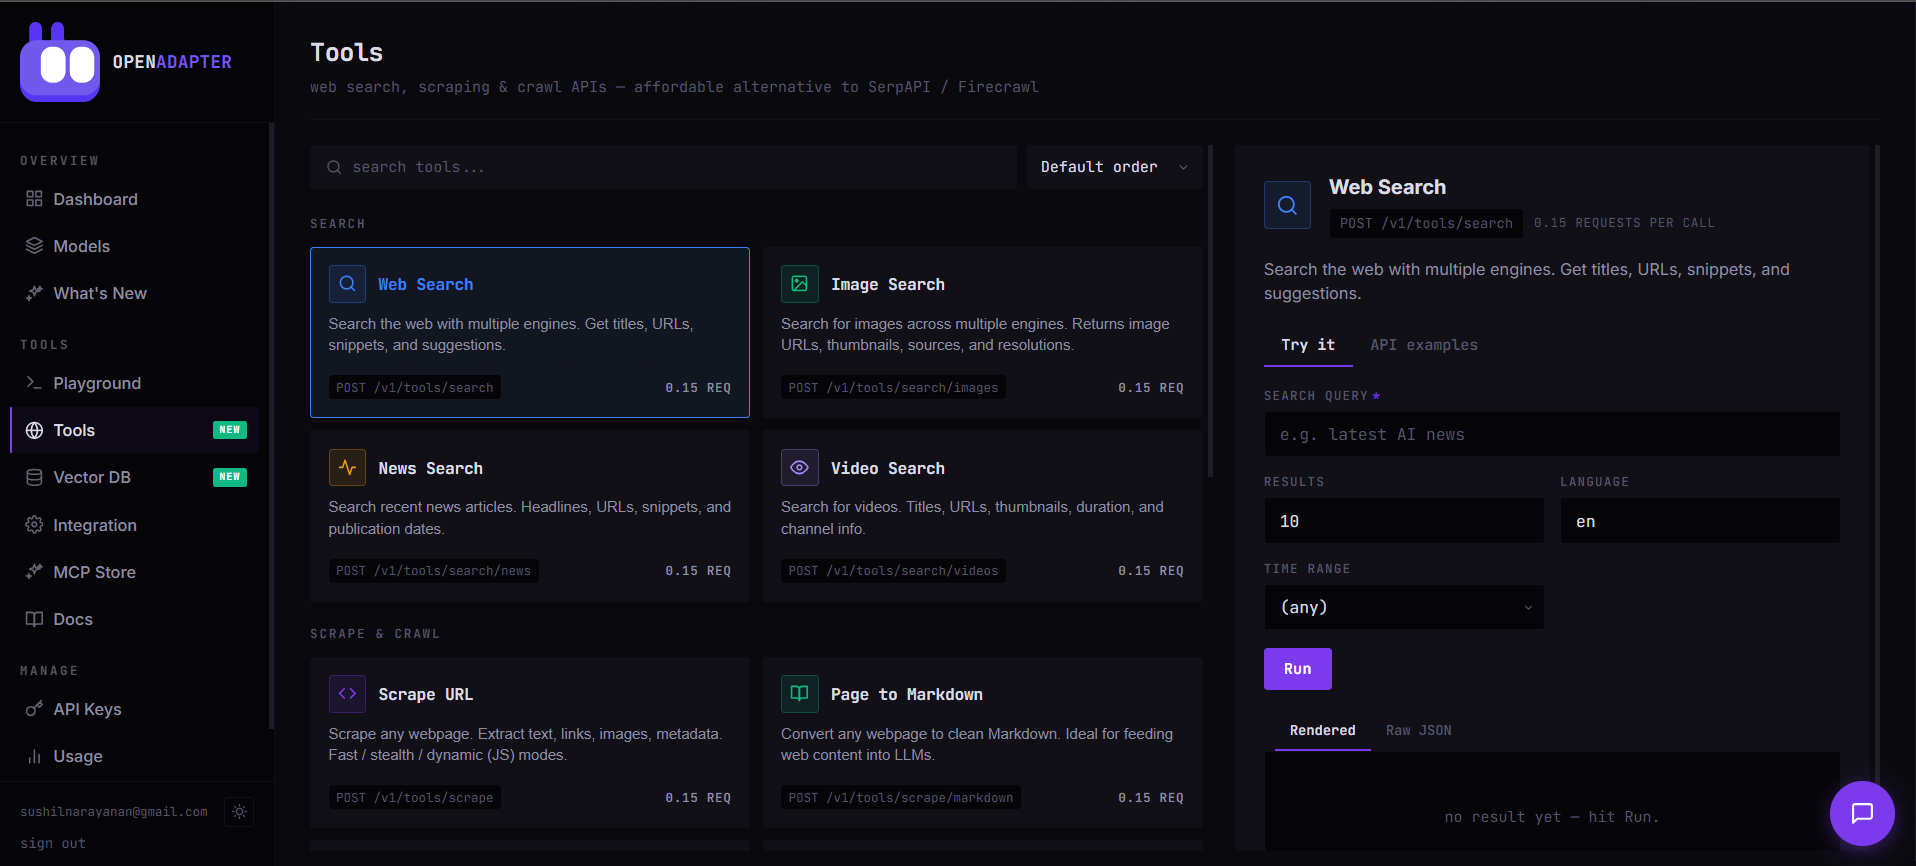The width and height of the screenshot is (1916, 866).
Task: Click the Integration gear icon
Action: pos(34,525)
